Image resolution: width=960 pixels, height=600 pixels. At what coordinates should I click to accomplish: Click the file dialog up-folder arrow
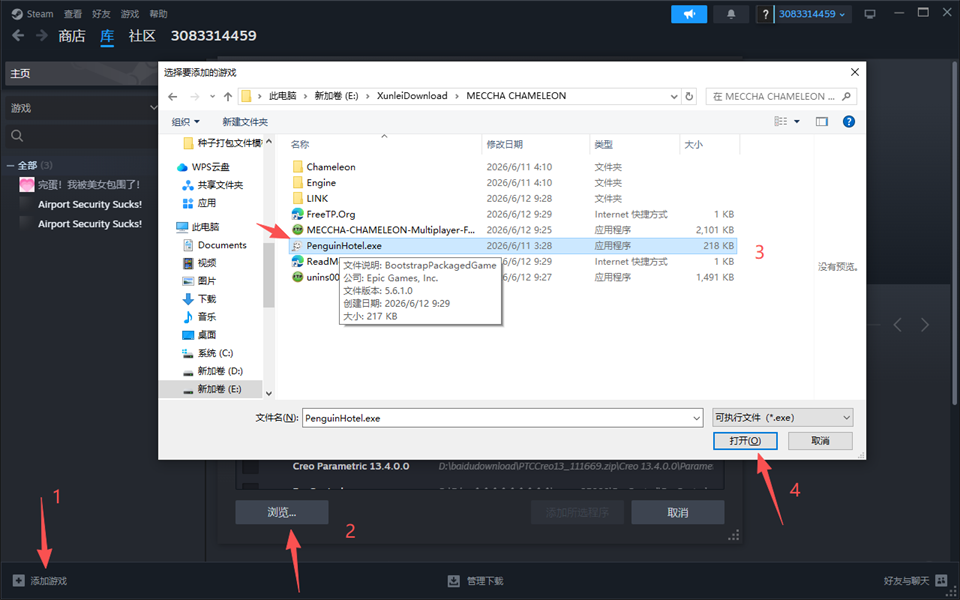pos(228,96)
